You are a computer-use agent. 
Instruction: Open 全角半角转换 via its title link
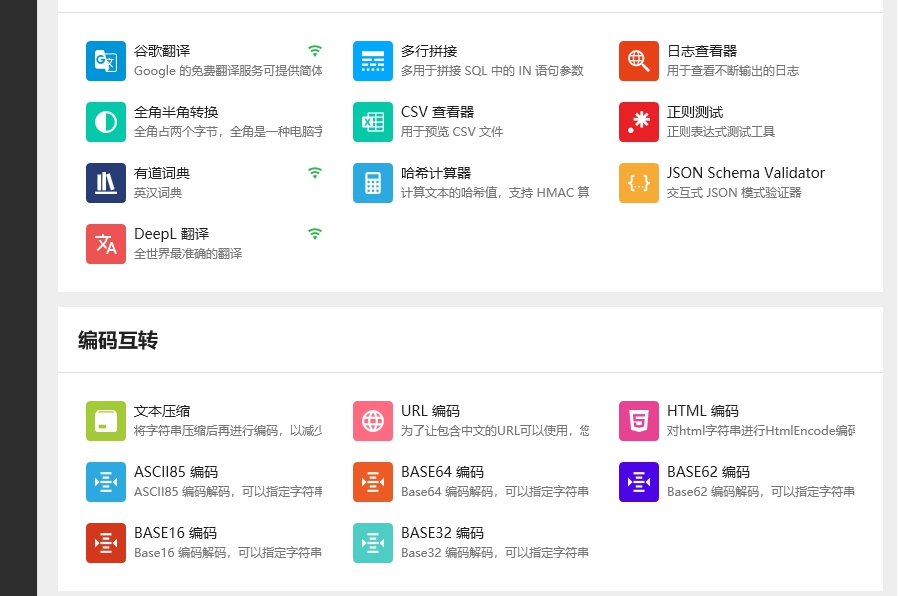click(x=177, y=111)
